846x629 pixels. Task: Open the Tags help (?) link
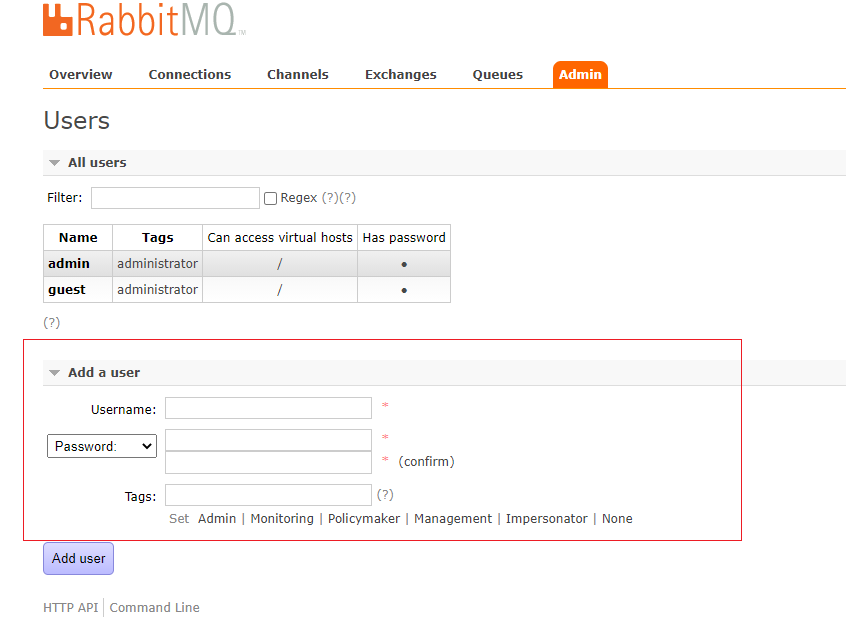click(385, 495)
